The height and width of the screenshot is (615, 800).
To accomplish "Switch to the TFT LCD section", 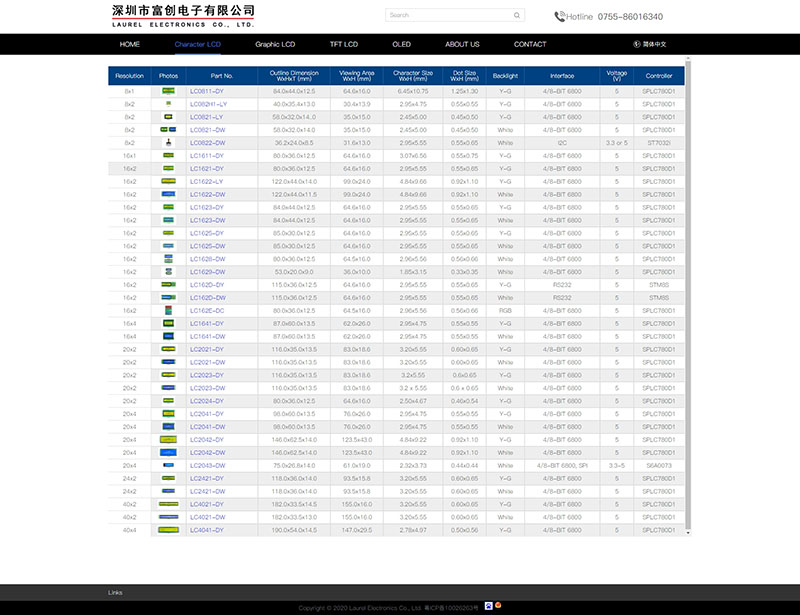I will (344, 45).
